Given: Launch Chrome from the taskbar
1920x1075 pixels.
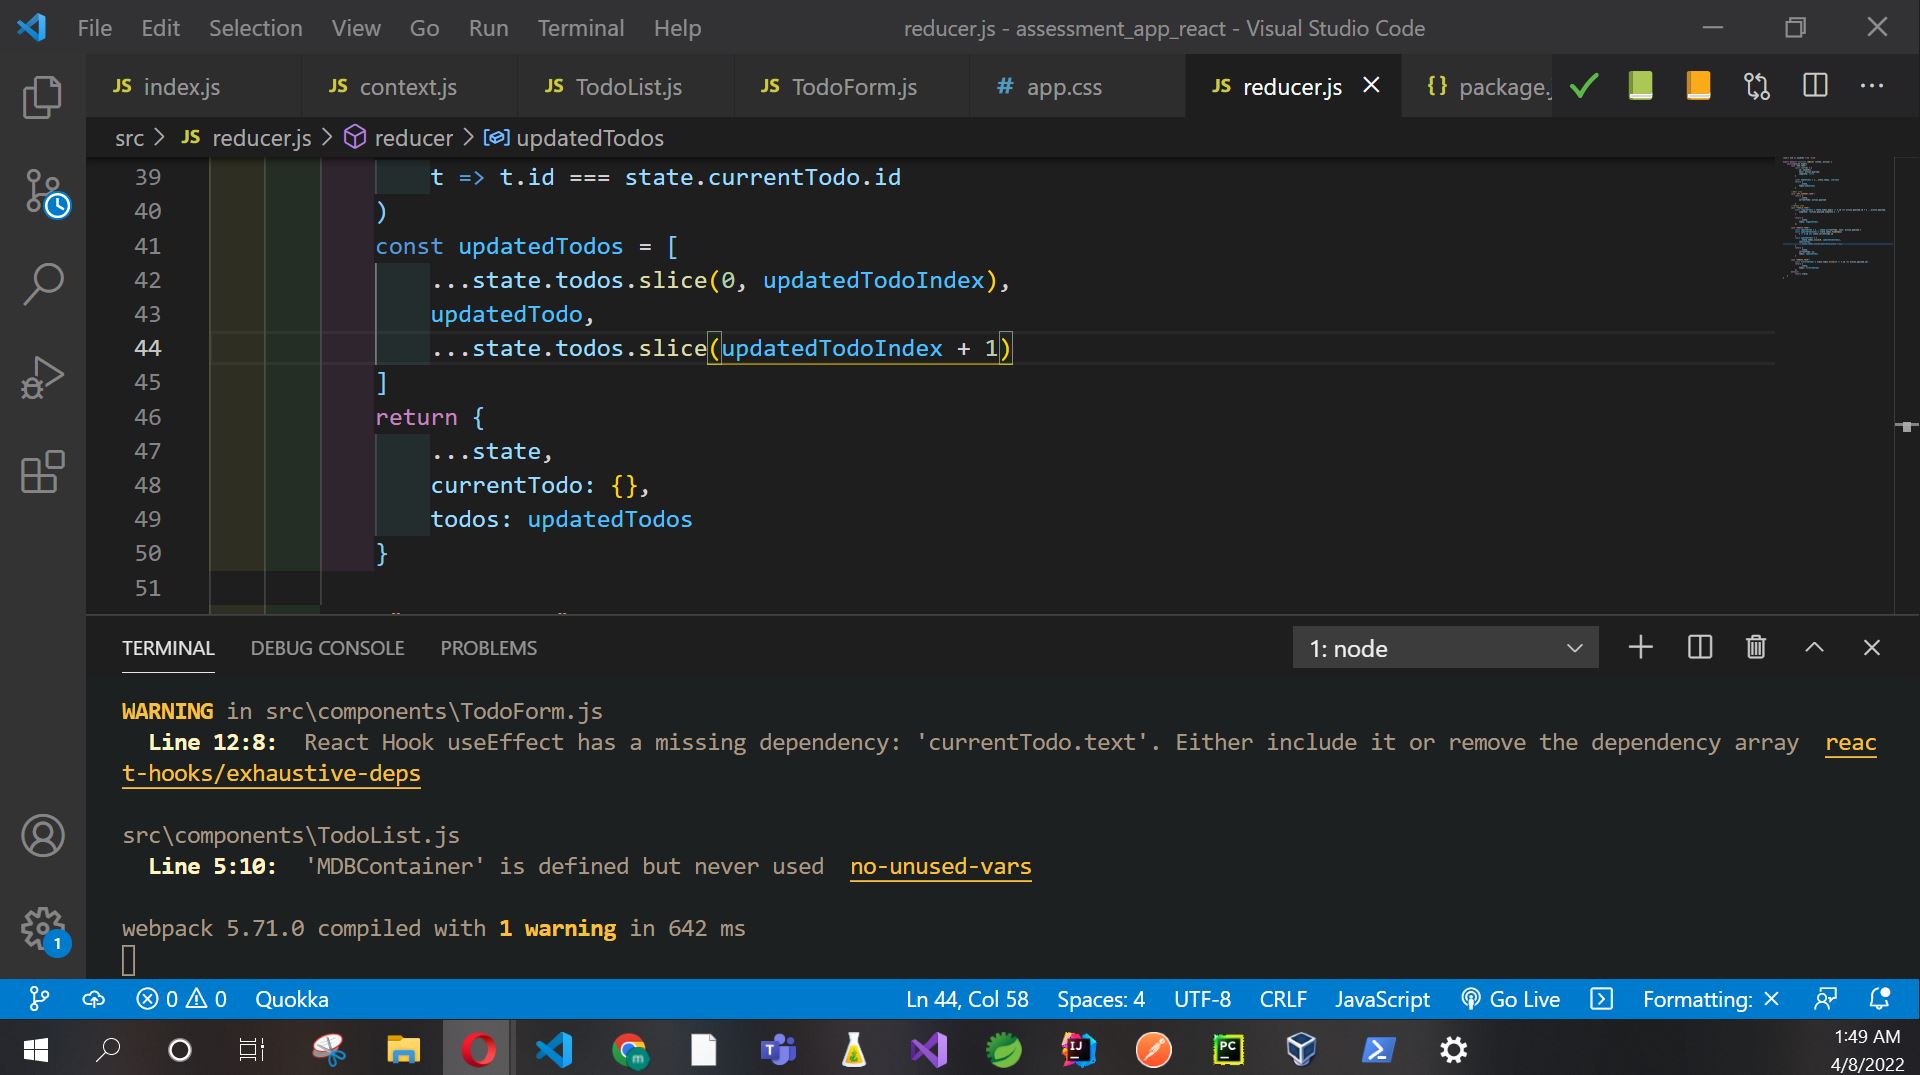Looking at the screenshot, I should coord(628,1049).
